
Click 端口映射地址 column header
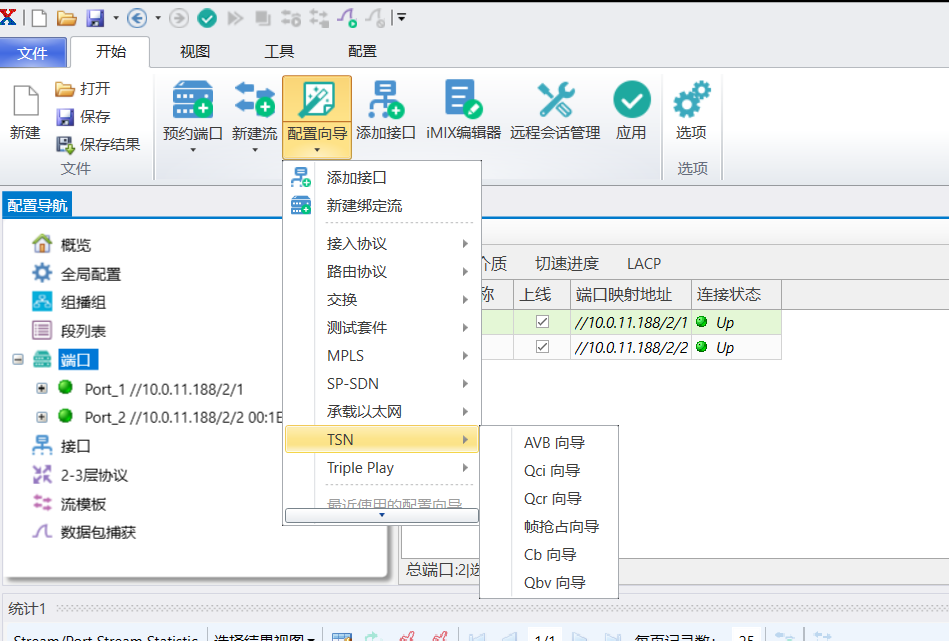[631, 294]
